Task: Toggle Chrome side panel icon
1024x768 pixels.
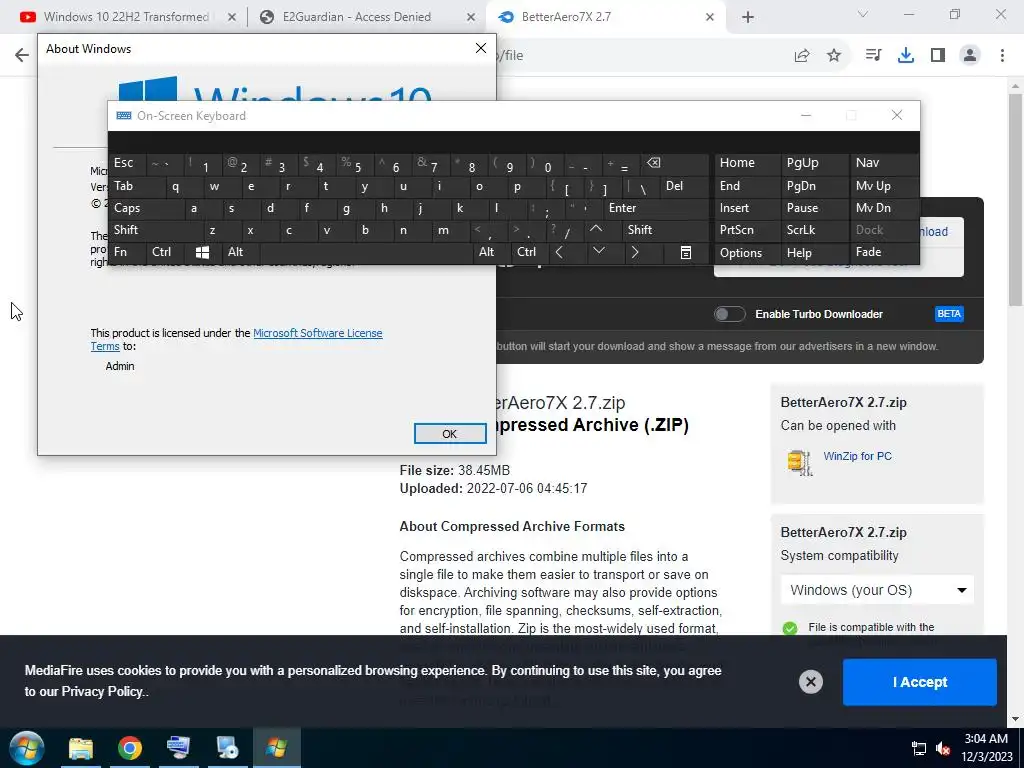Action: (938, 56)
